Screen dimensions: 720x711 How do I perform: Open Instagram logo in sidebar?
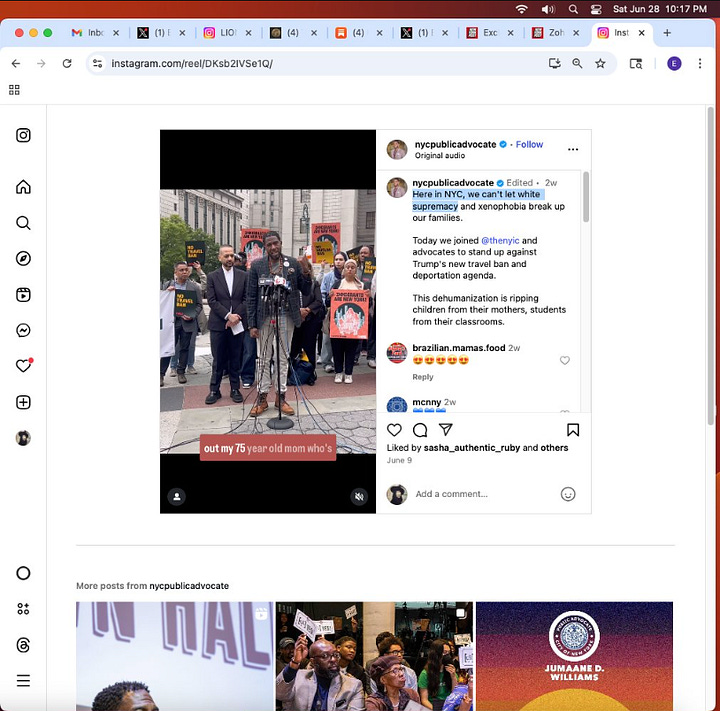[x=23, y=135]
